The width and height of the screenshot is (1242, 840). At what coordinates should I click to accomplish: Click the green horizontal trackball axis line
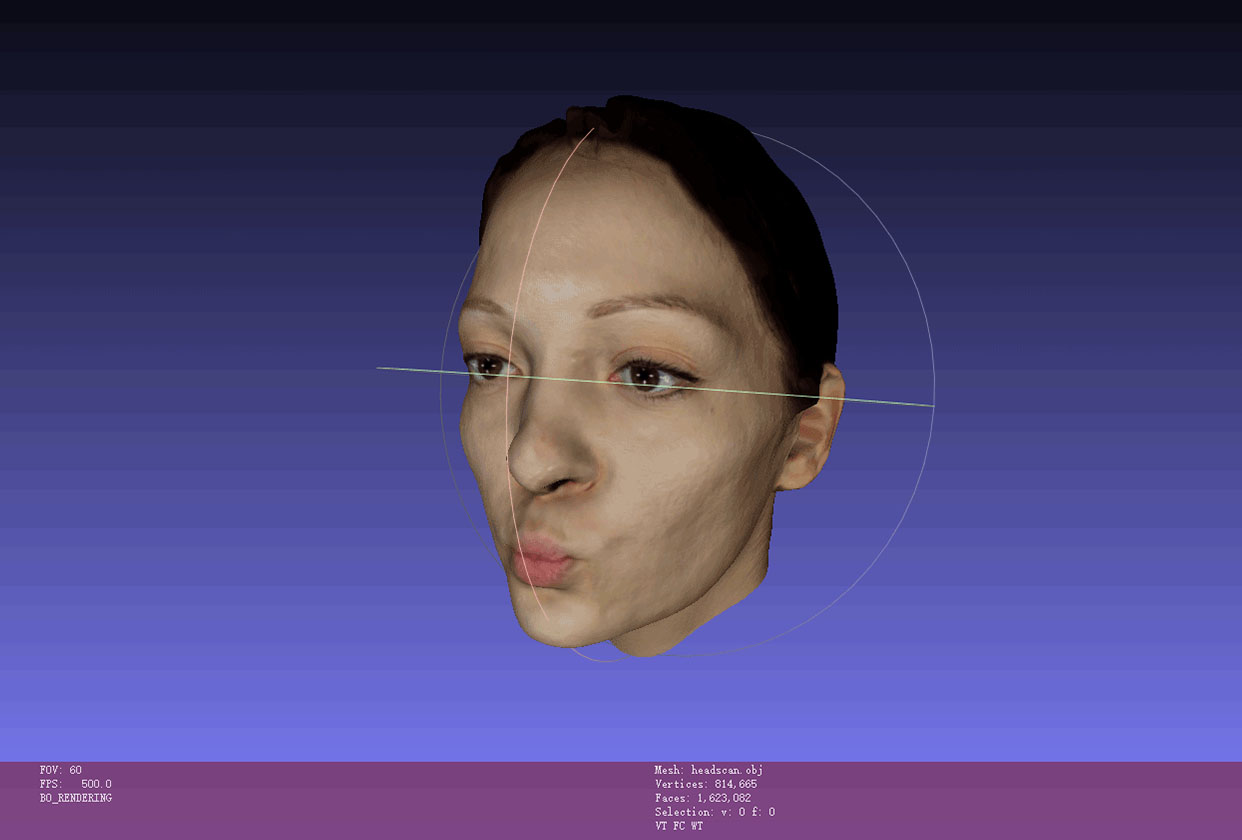(x=655, y=386)
